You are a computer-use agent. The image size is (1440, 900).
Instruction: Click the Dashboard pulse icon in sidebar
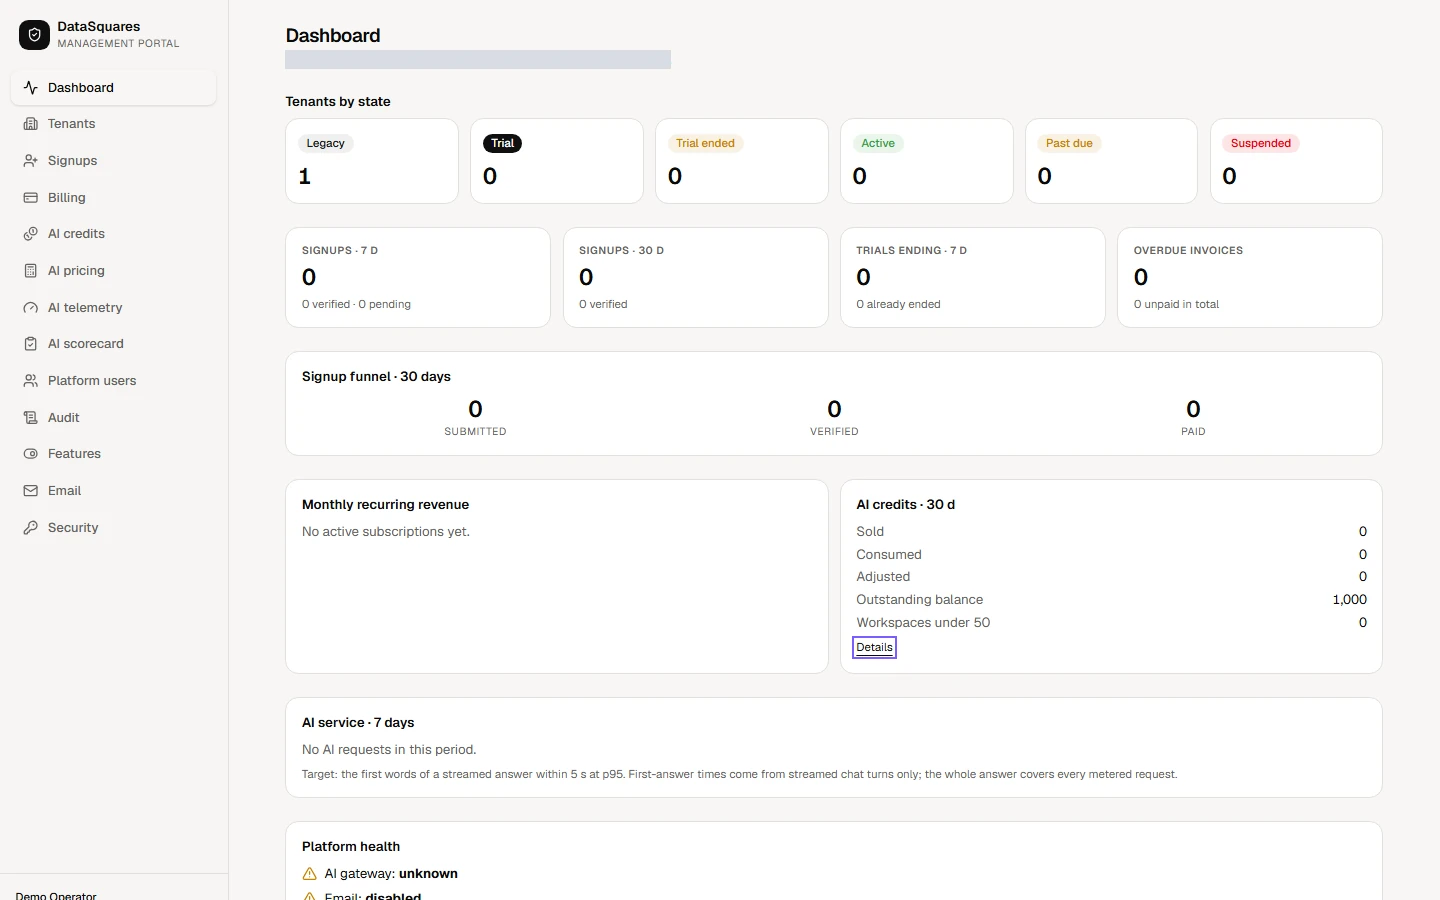coord(31,87)
